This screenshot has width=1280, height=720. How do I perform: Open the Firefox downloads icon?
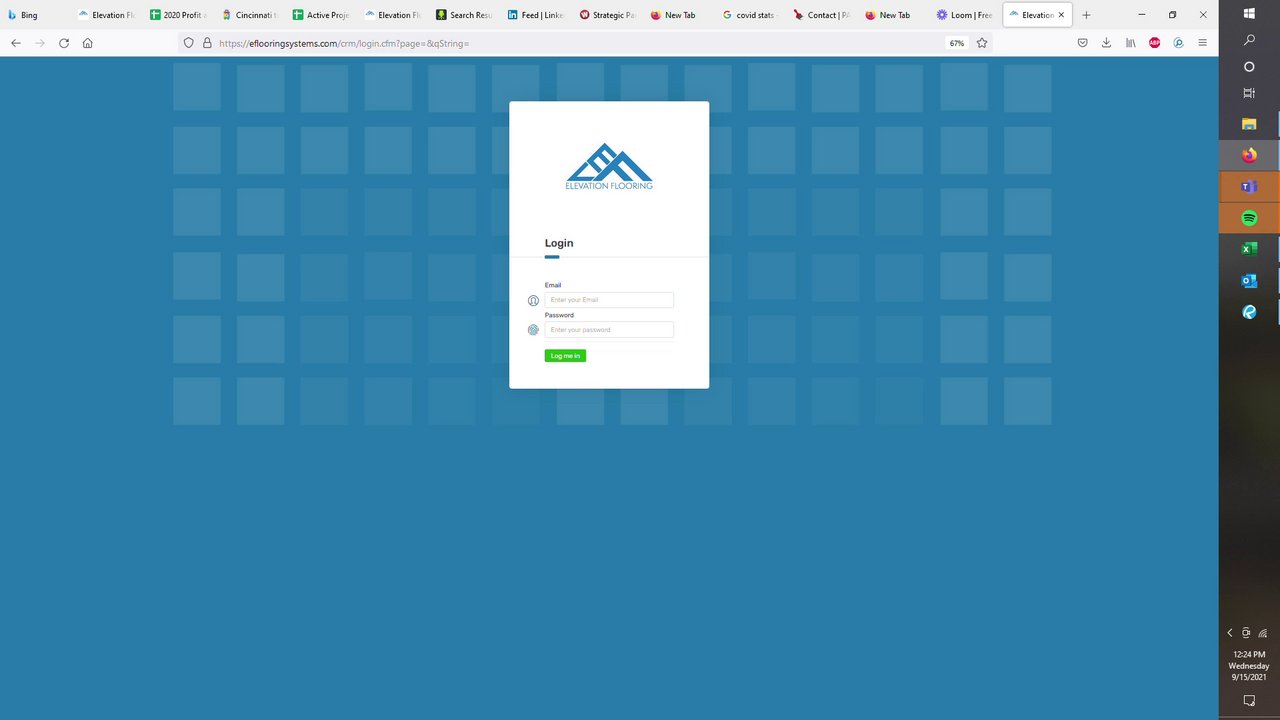coord(1106,43)
